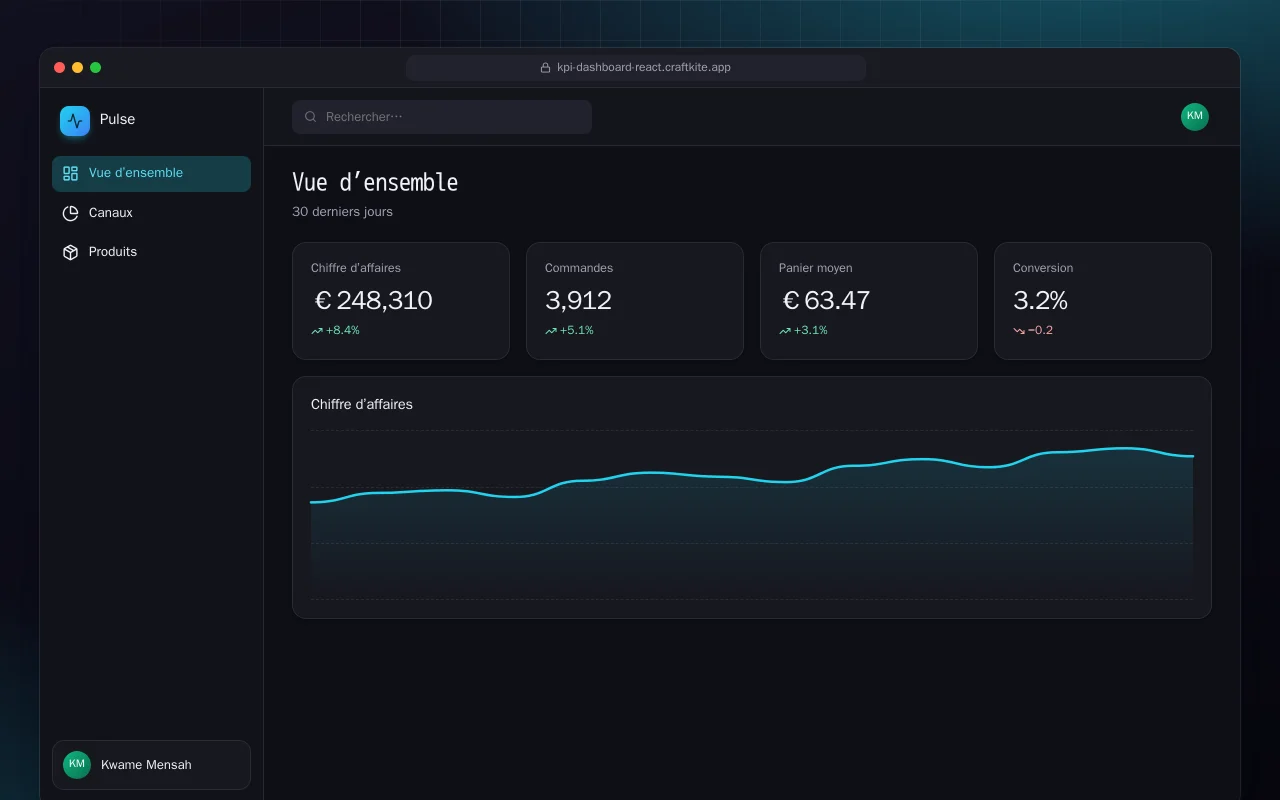Click the 3,912 orders value
Viewport: 1280px width, 800px height.
tap(578, 300)
